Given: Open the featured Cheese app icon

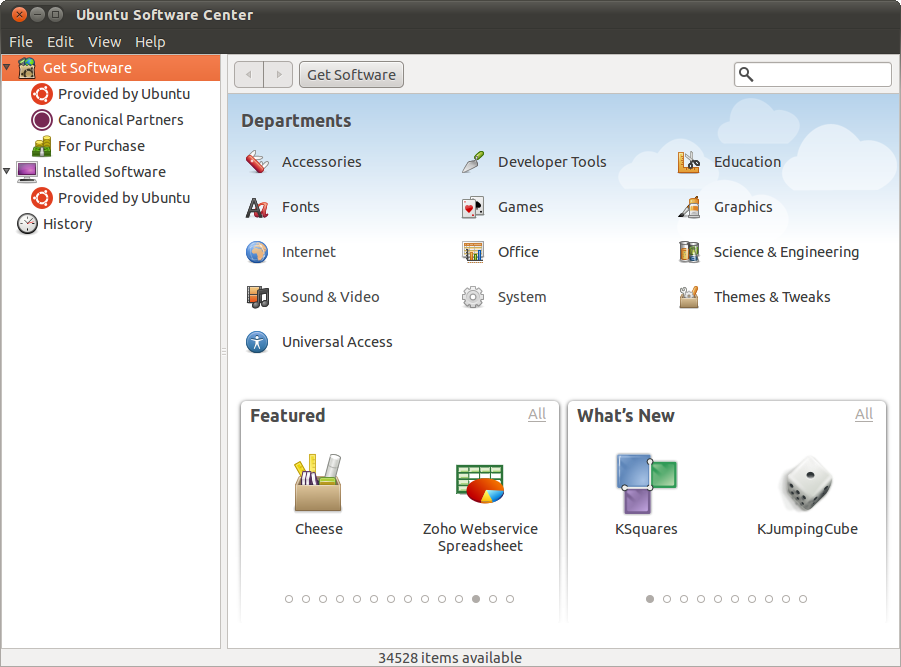Looking at the screenshot, I should 318,483.
